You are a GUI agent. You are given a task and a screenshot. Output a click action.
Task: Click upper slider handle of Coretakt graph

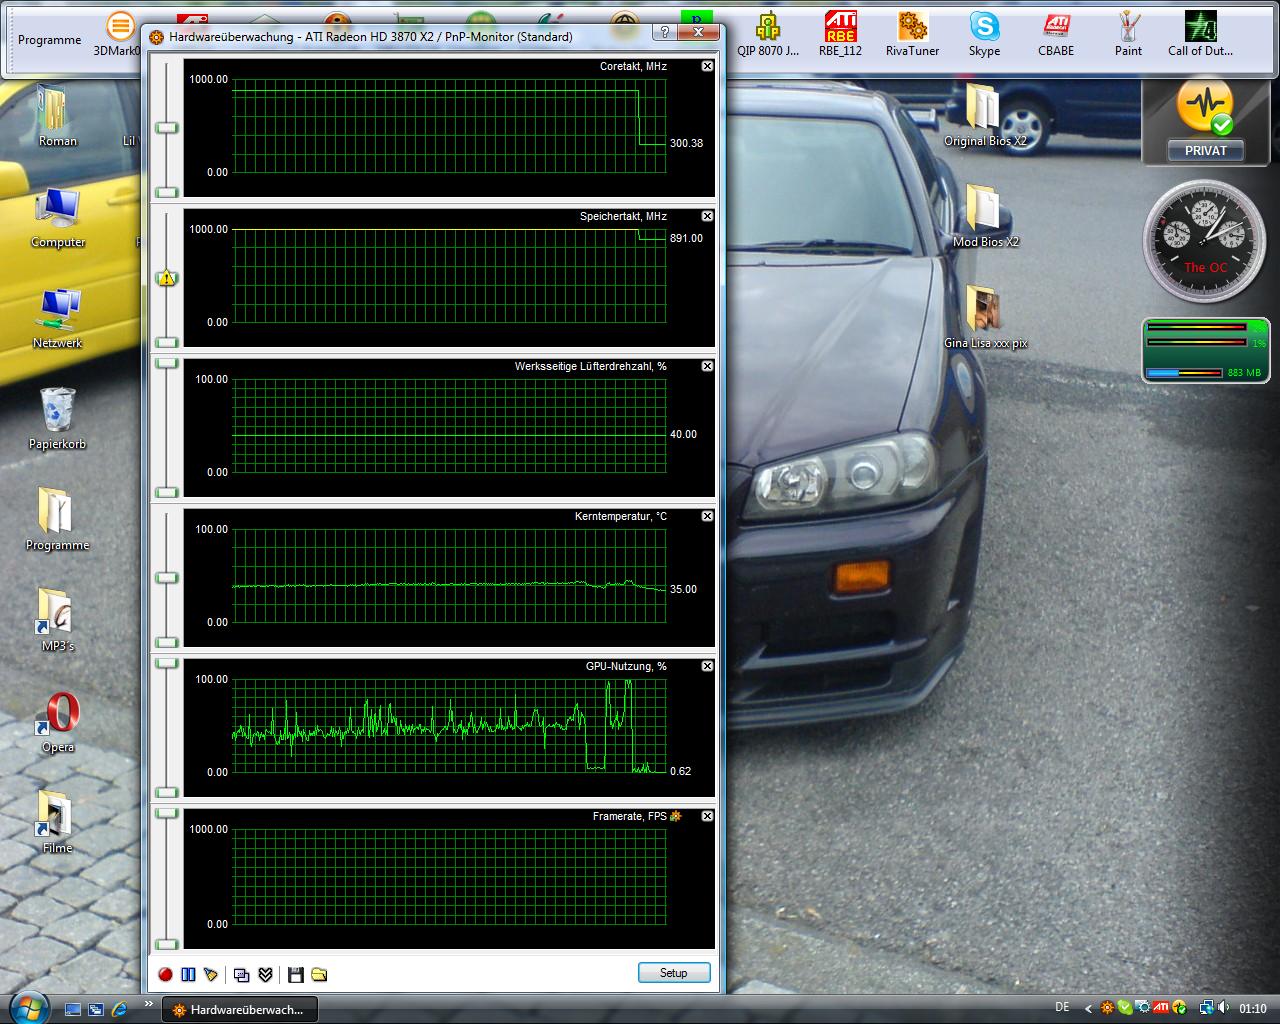pos(166,128)
